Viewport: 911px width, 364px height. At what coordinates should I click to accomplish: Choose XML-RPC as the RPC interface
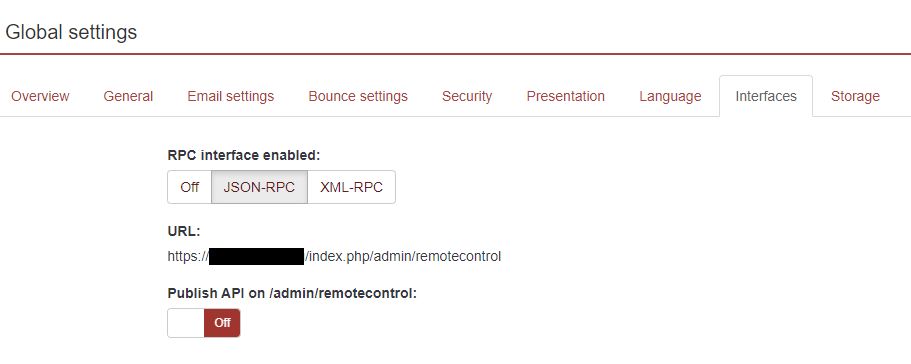coord(352,187)
